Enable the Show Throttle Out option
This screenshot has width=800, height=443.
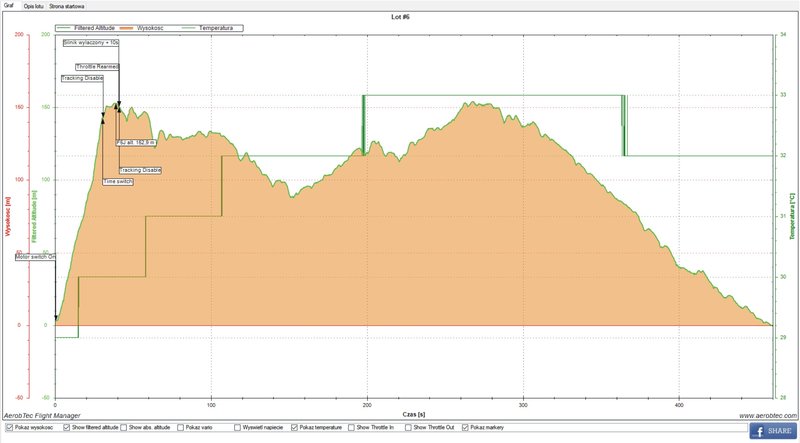point(407,427)
